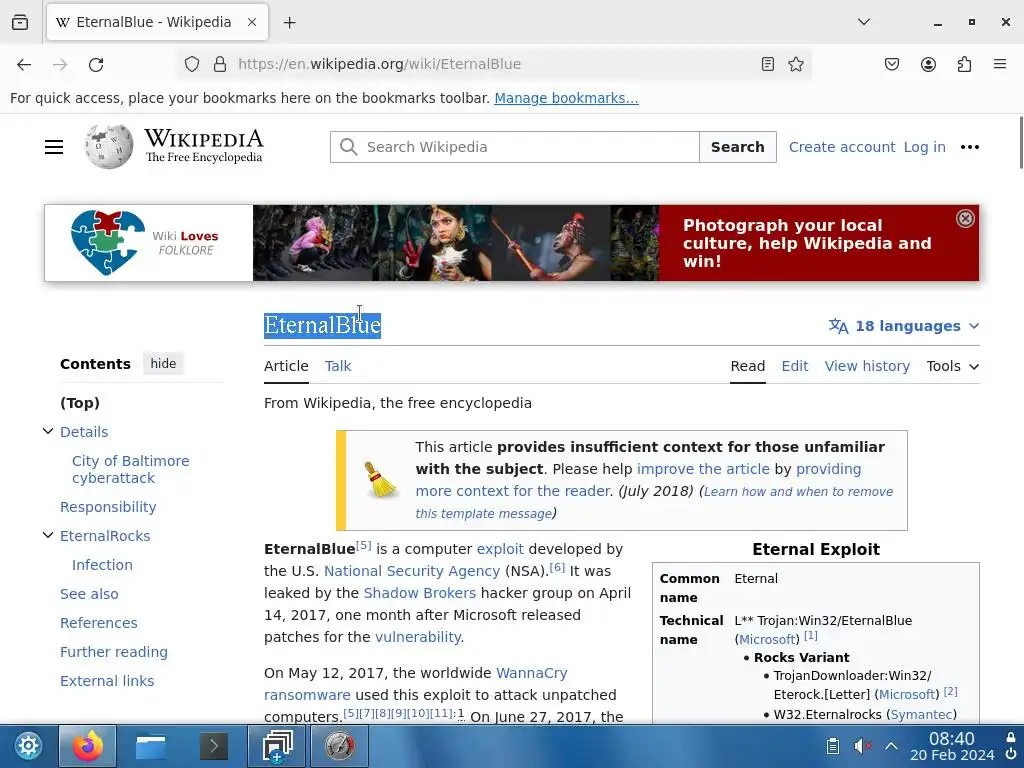Open Firefox account icon
1024x768 pixels.
pyautogui.click(x=928, y=64)
